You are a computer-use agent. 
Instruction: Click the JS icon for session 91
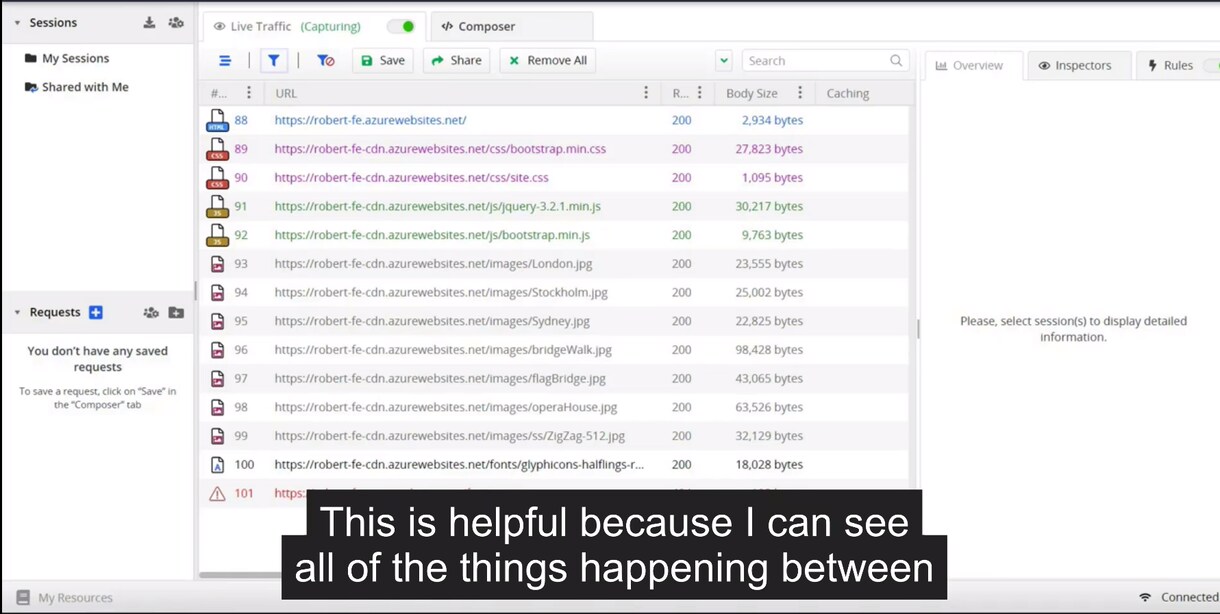pyautogui.click(x=217, y=207)
